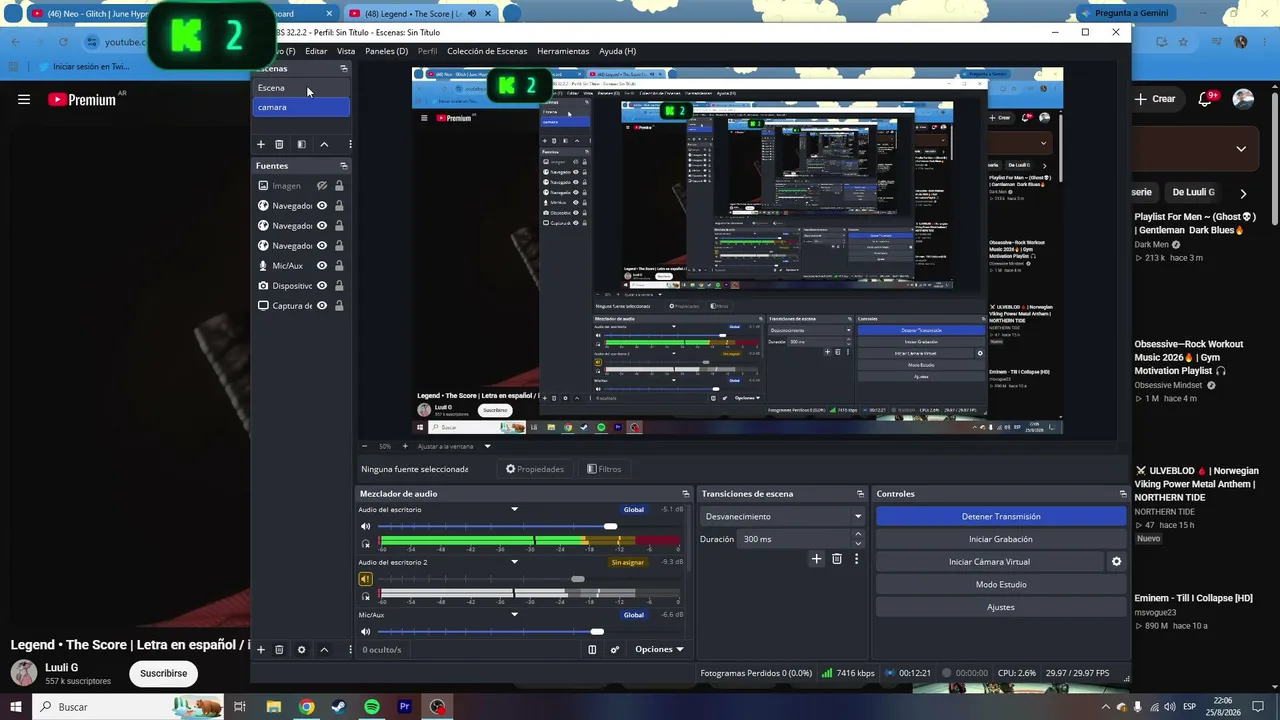Open advanced audio properties gears icon
Viewport: 1280px width, 720px height.
coord(615,650)
